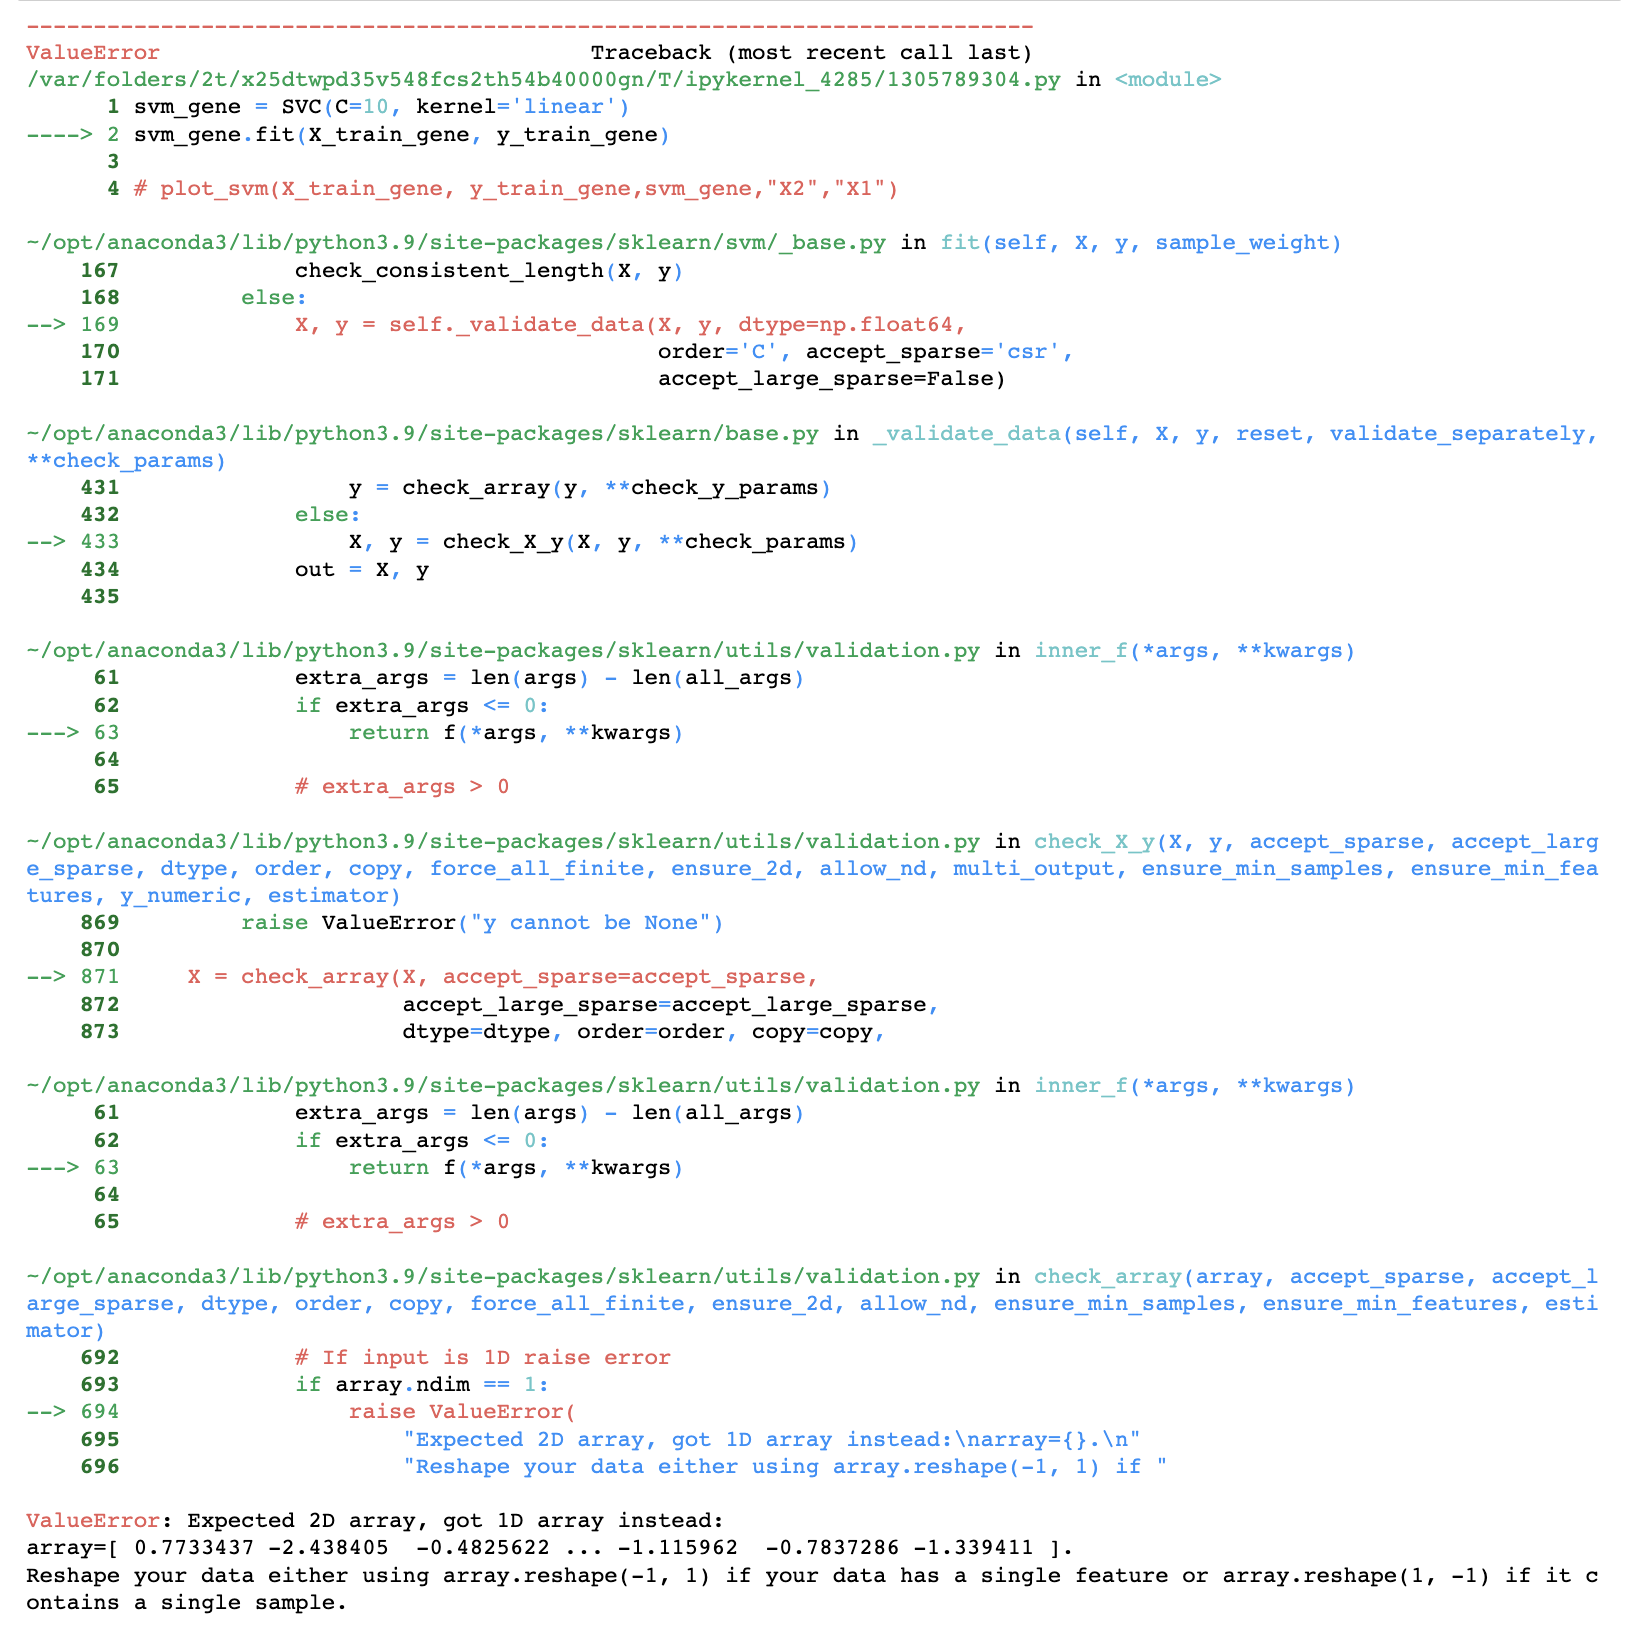Click line 869 'raise ValueError("y cannot be None")'

click(482, 923)
